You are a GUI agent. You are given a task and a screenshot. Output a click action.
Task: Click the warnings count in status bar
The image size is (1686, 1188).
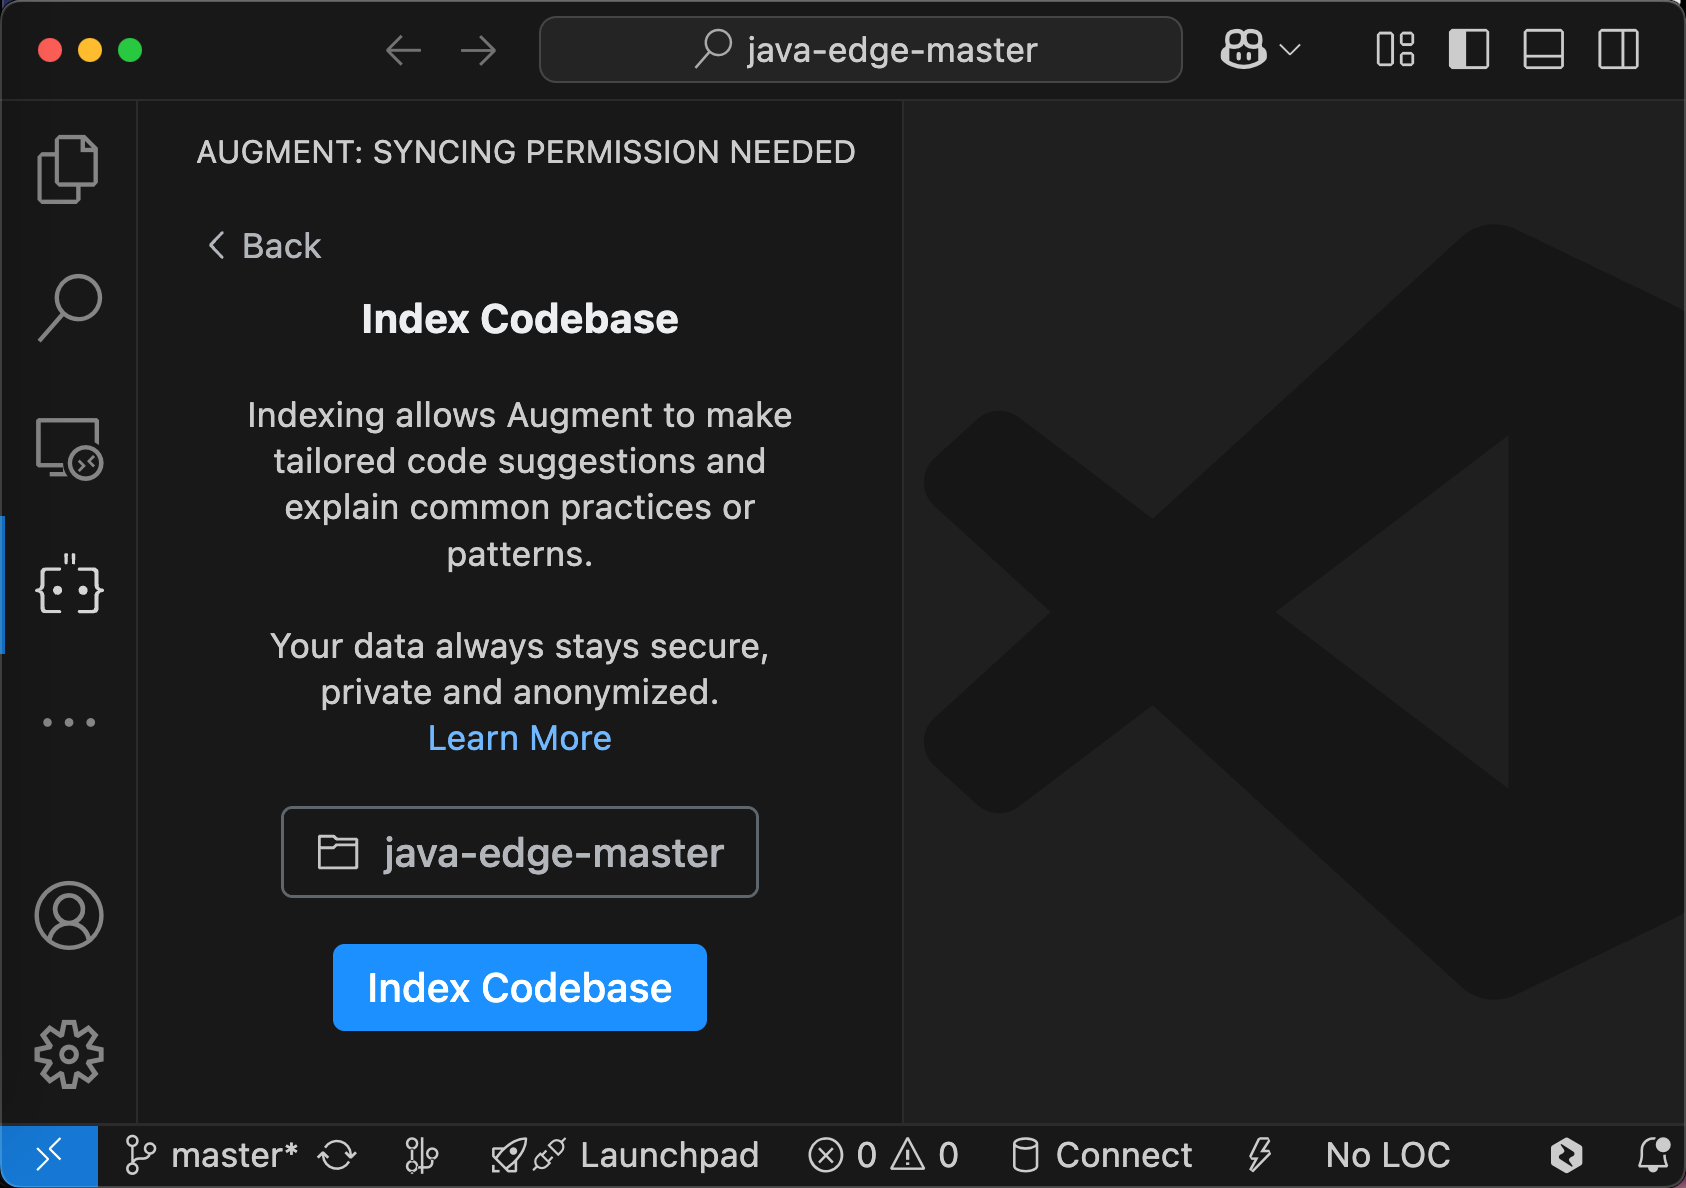925,1155
